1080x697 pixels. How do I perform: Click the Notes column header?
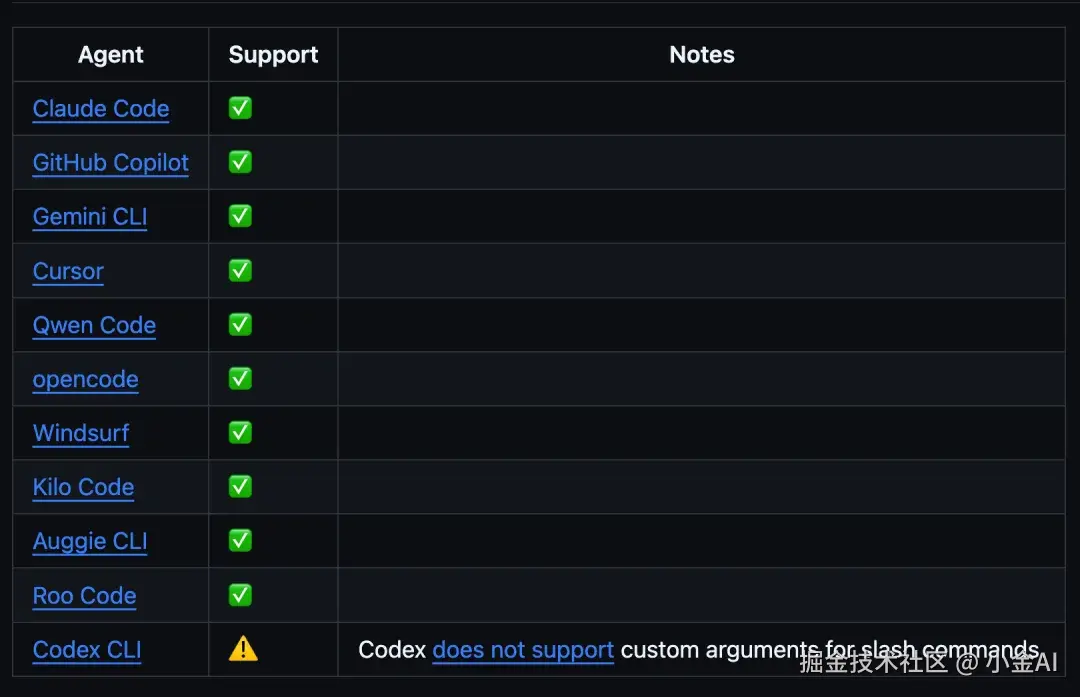click(702, 54)
